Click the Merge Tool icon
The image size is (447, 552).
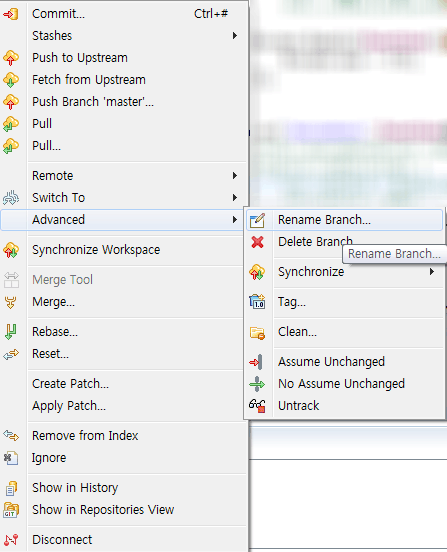11,280
